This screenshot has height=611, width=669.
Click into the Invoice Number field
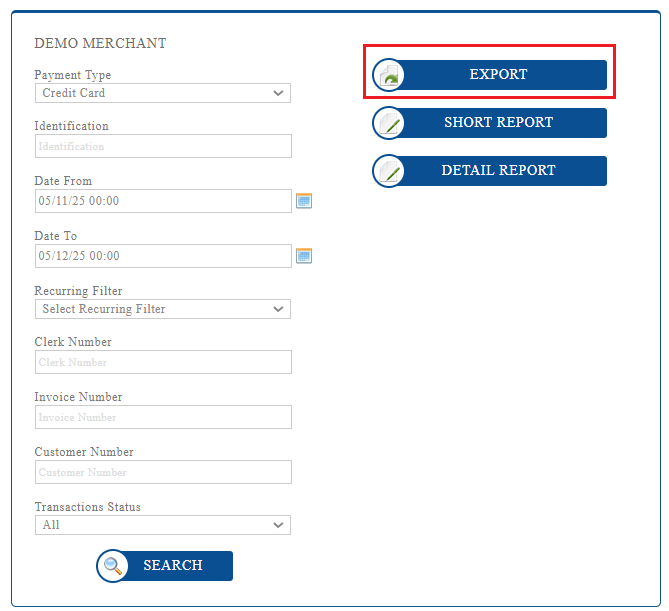coord(162,417)
